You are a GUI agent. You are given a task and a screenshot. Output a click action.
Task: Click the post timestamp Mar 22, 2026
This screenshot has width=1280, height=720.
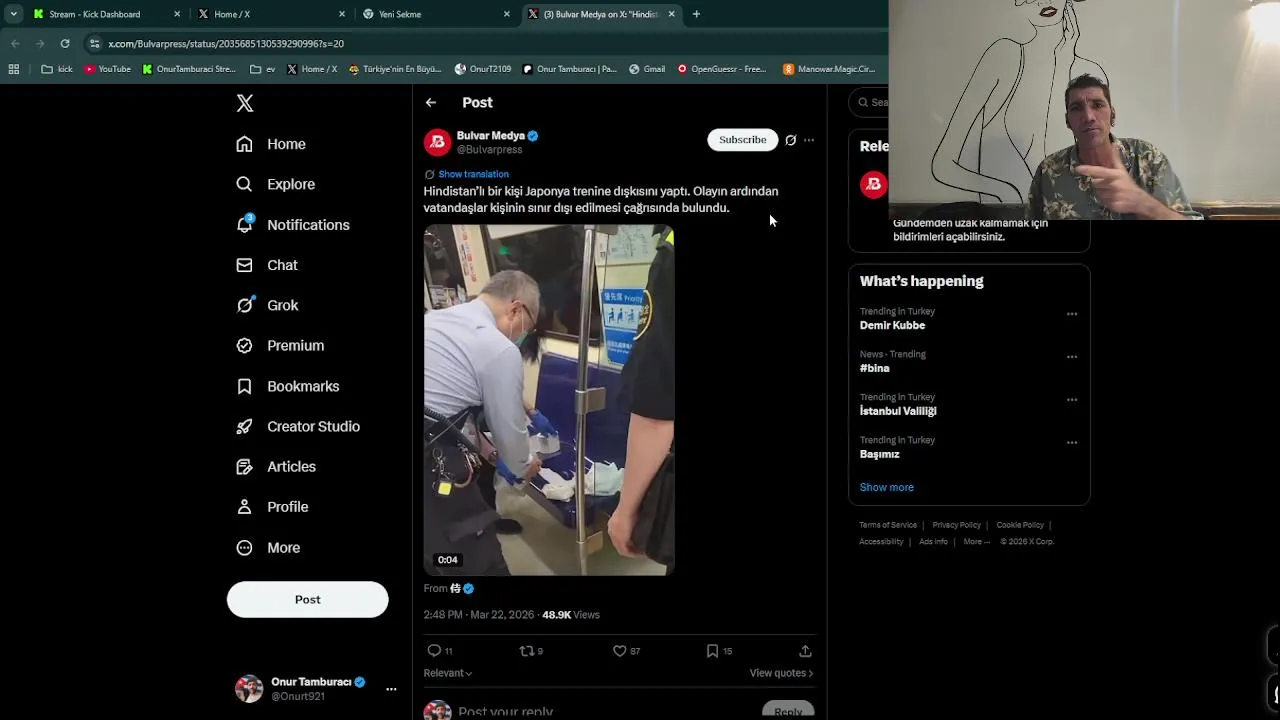coord(479,615)
